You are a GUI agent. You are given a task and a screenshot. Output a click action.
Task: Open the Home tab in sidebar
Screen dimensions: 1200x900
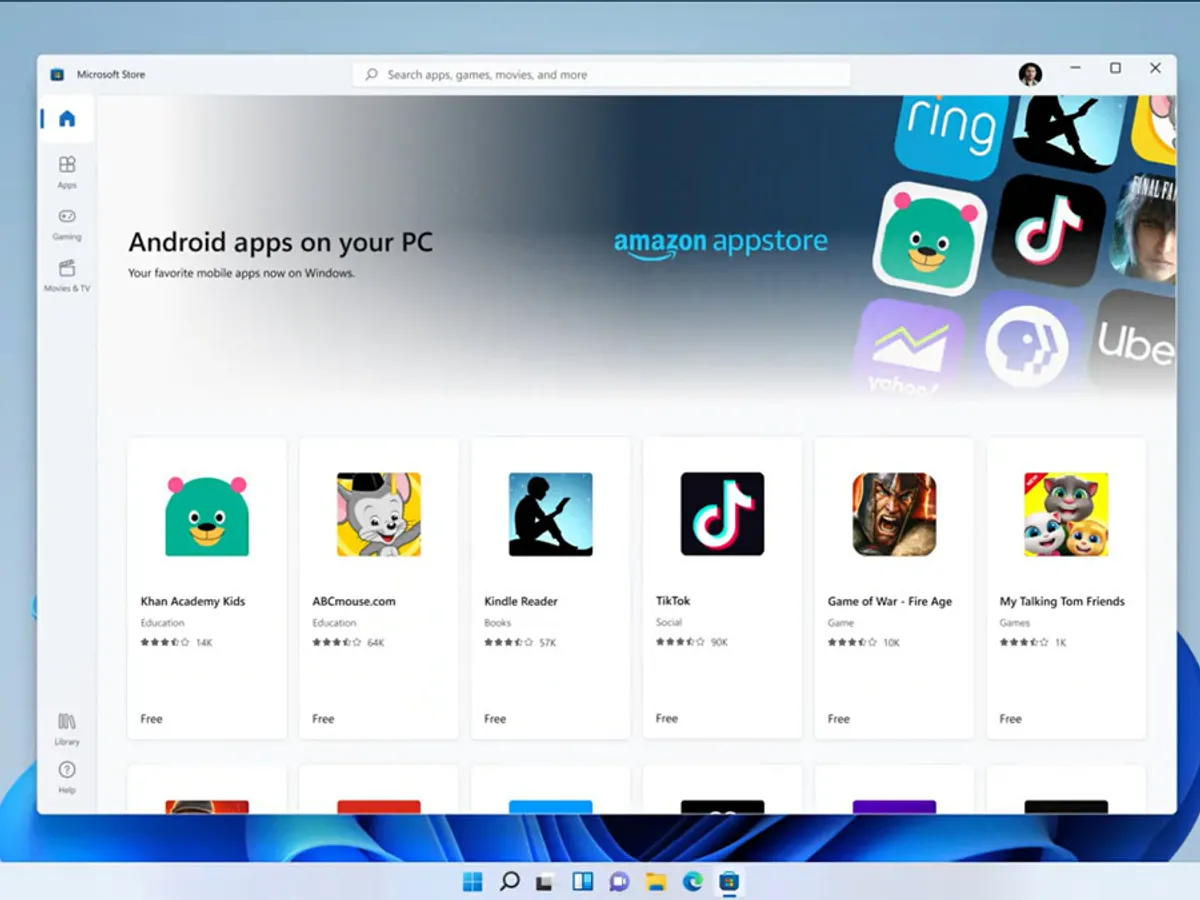pos(67,119)
